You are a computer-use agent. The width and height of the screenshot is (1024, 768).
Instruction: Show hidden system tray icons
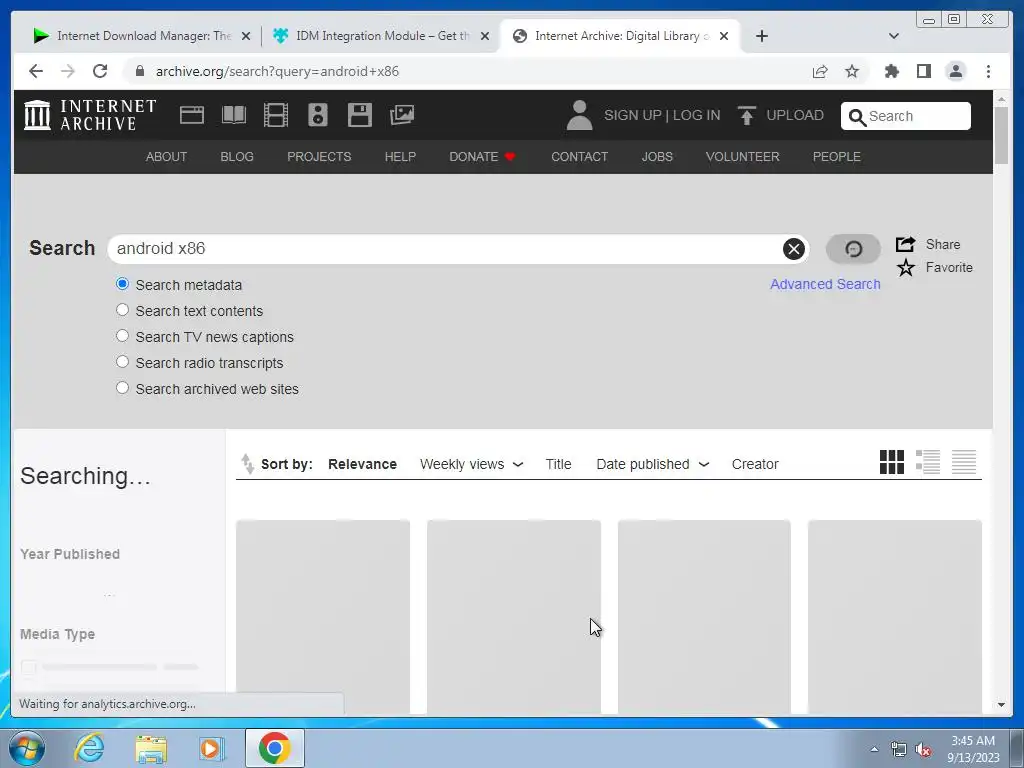(874, 749)
